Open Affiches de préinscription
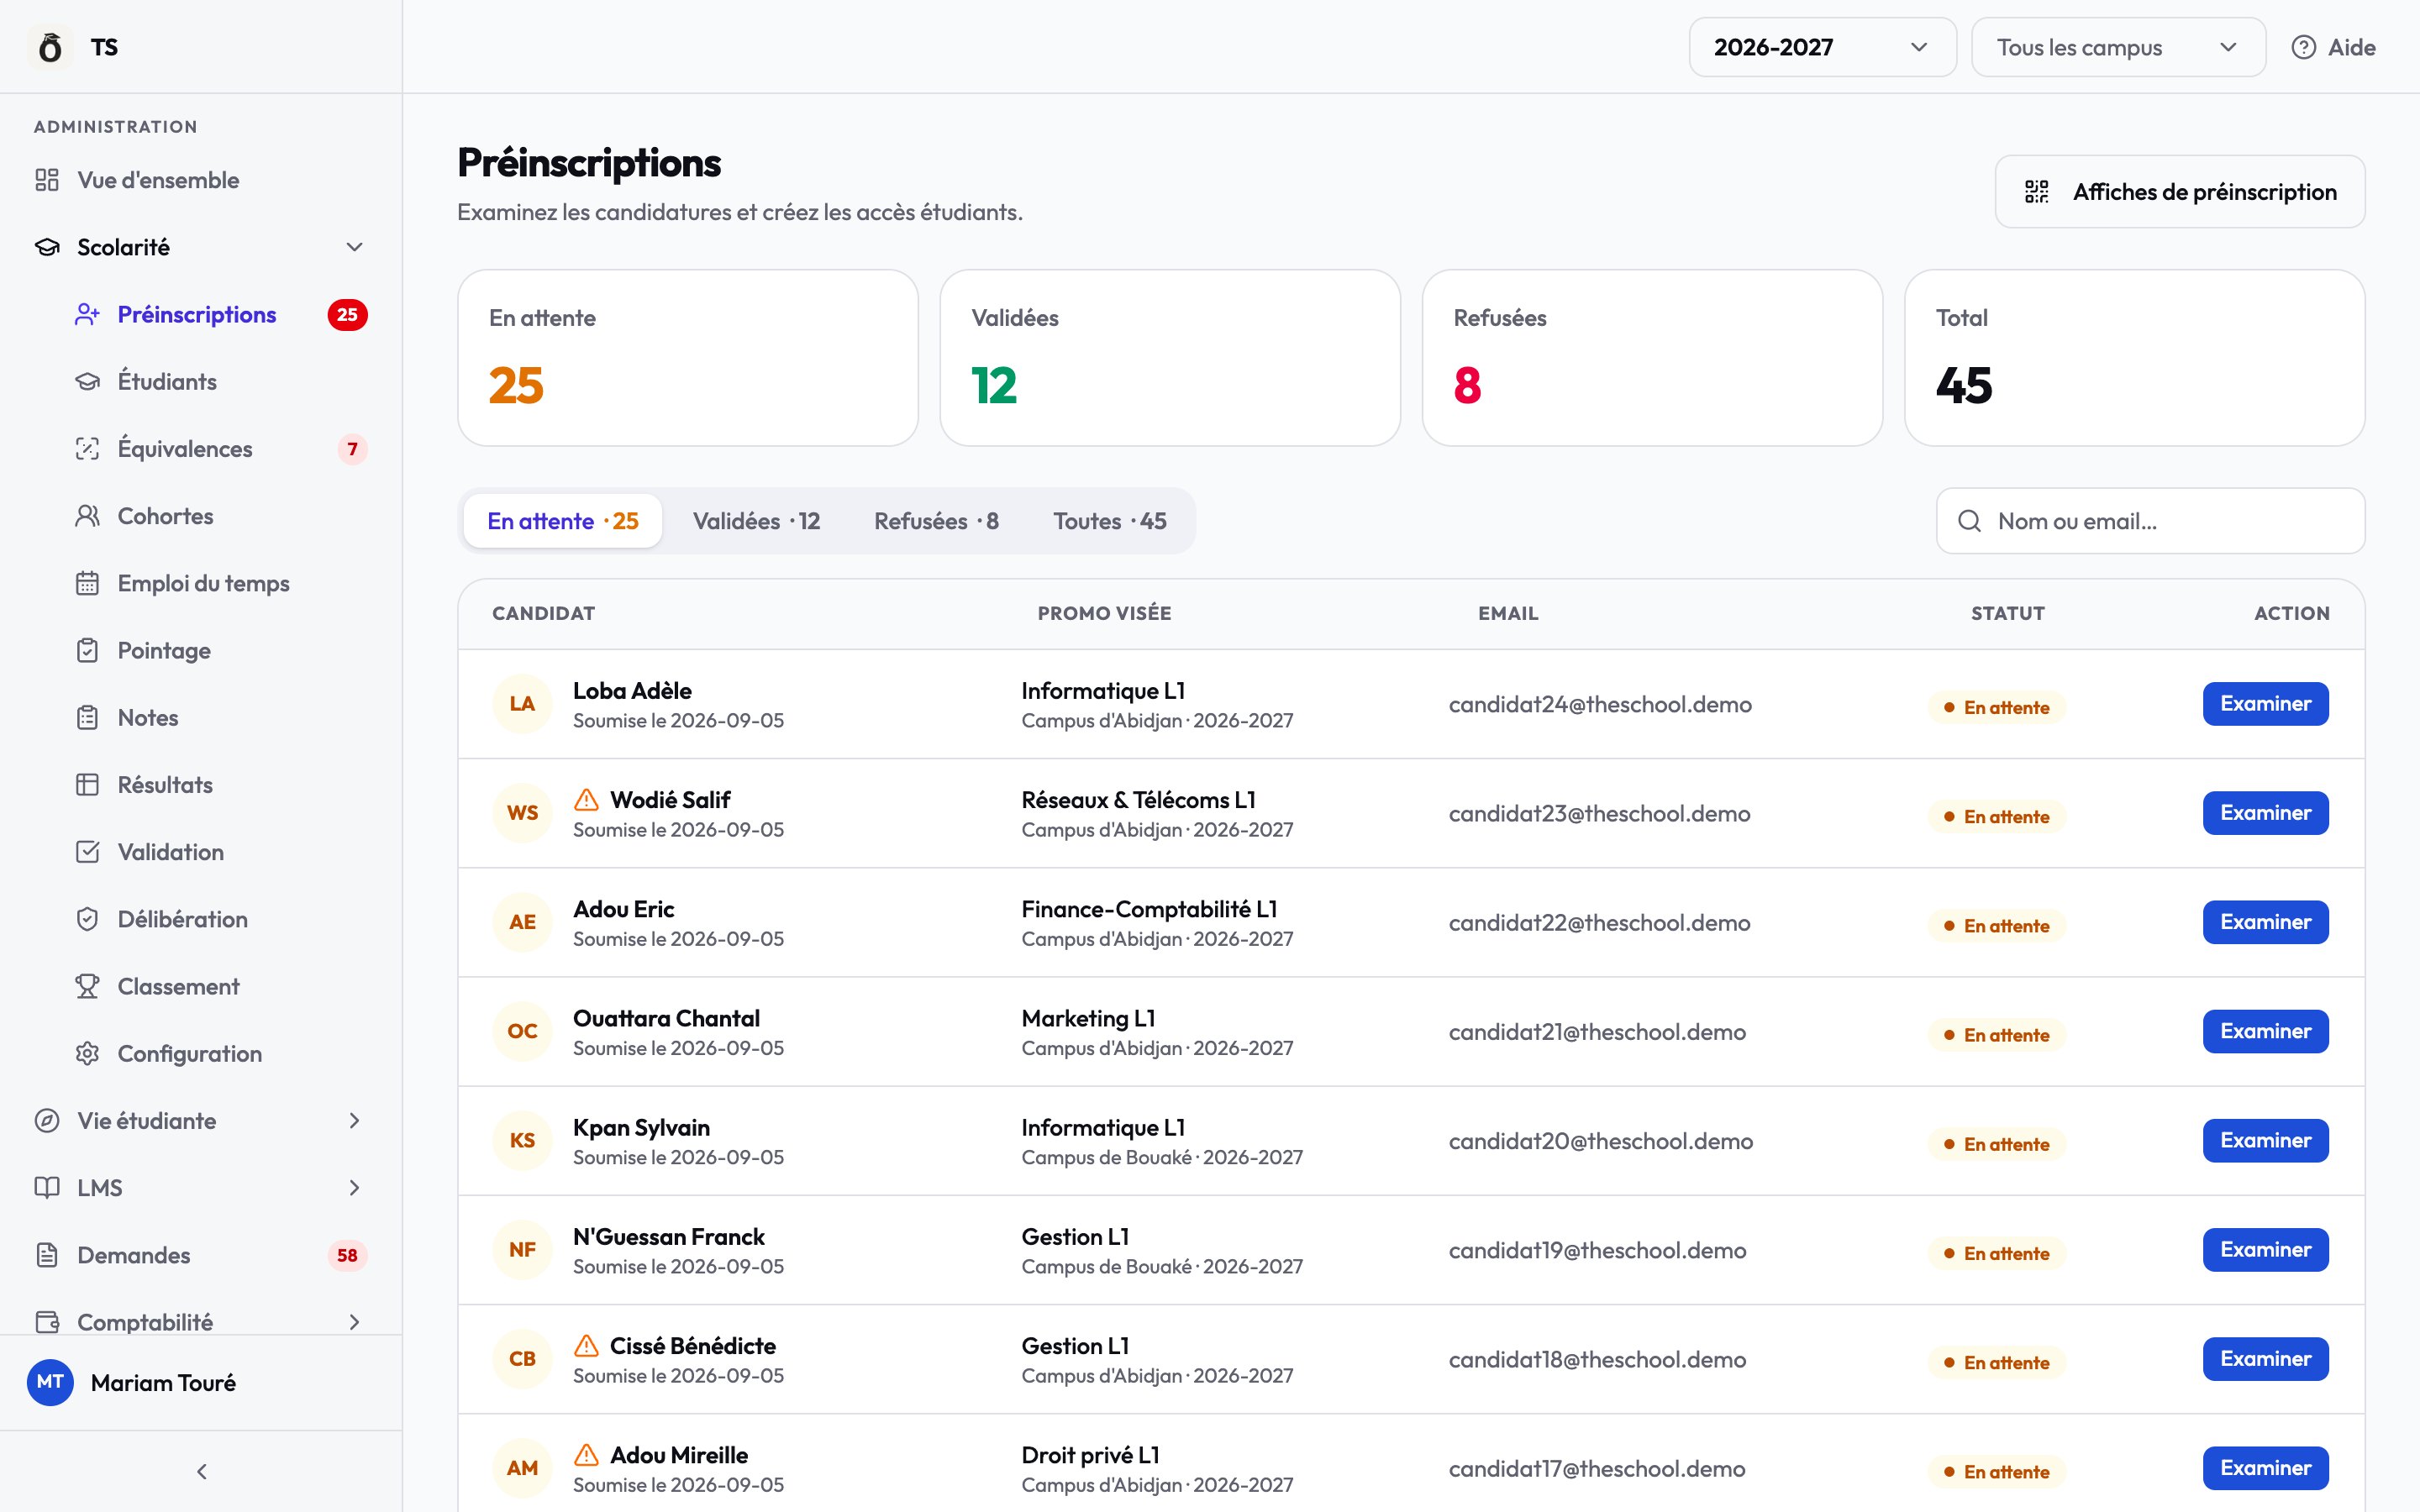This screenshot has width=2420, height=1512. 2180,192
